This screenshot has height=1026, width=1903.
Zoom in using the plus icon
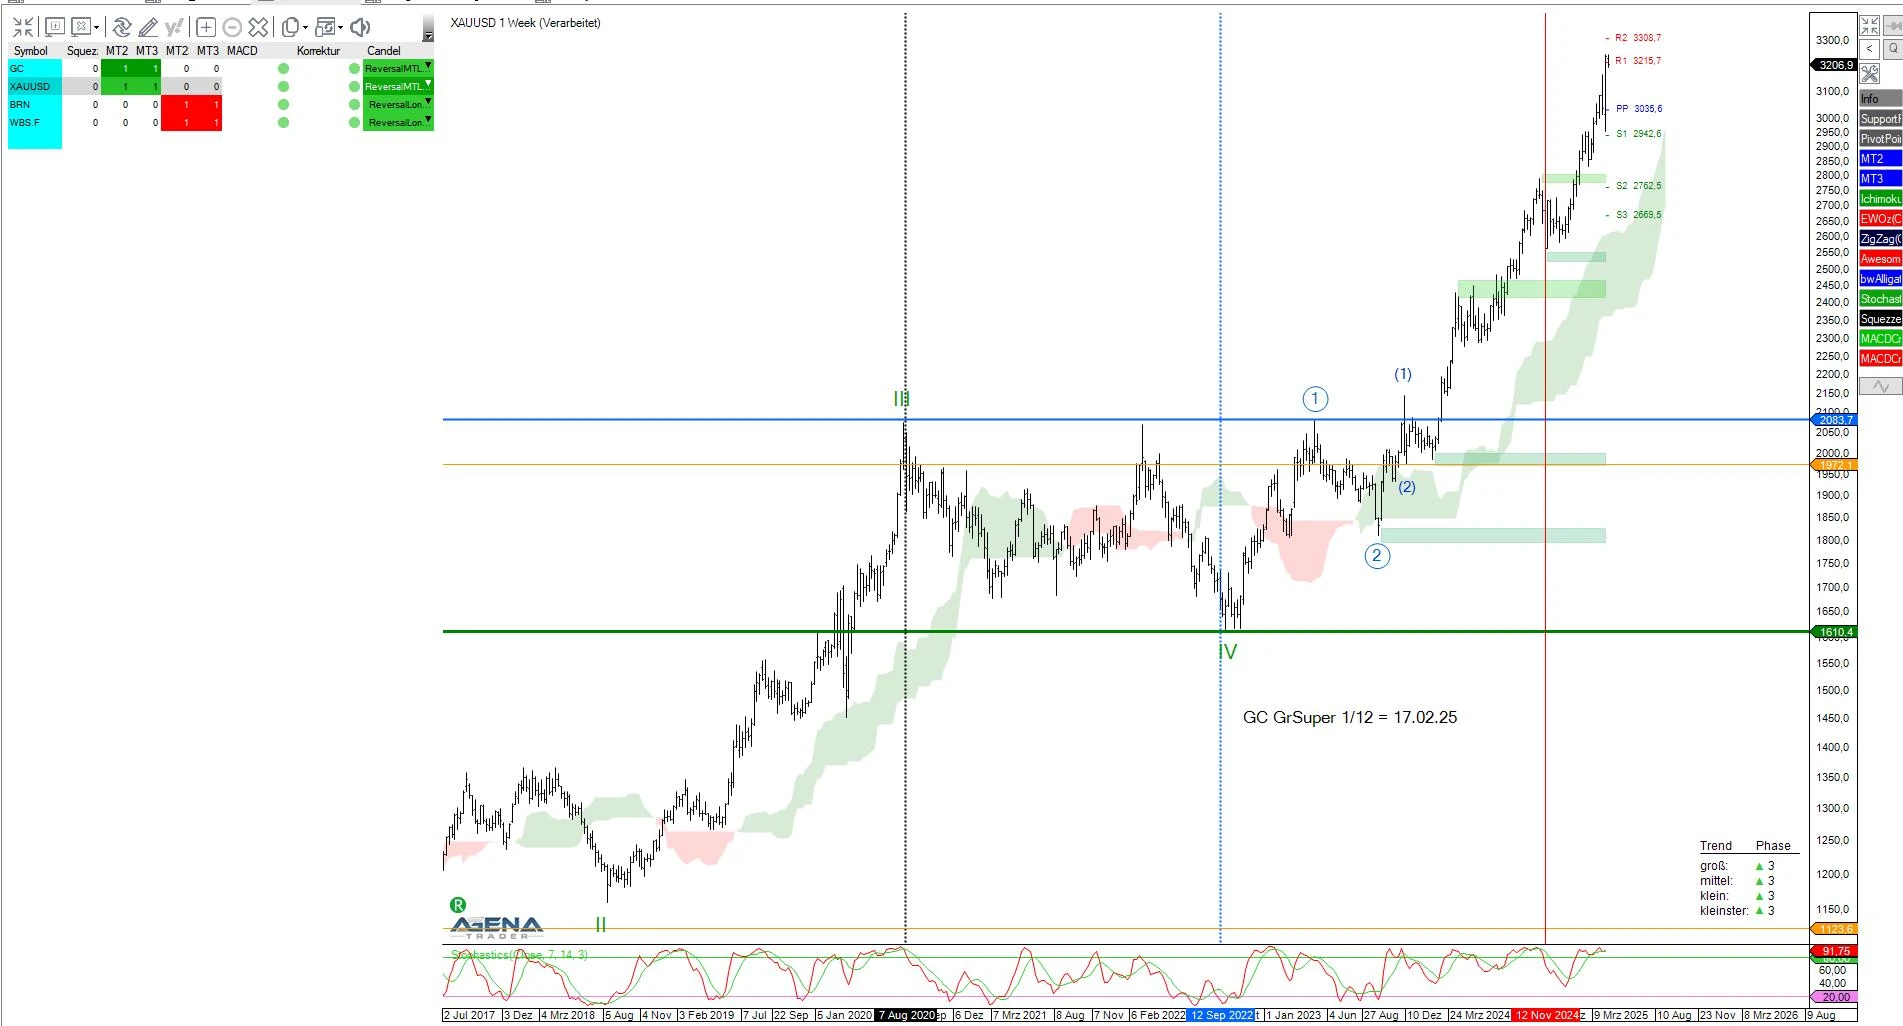[206, 27]
